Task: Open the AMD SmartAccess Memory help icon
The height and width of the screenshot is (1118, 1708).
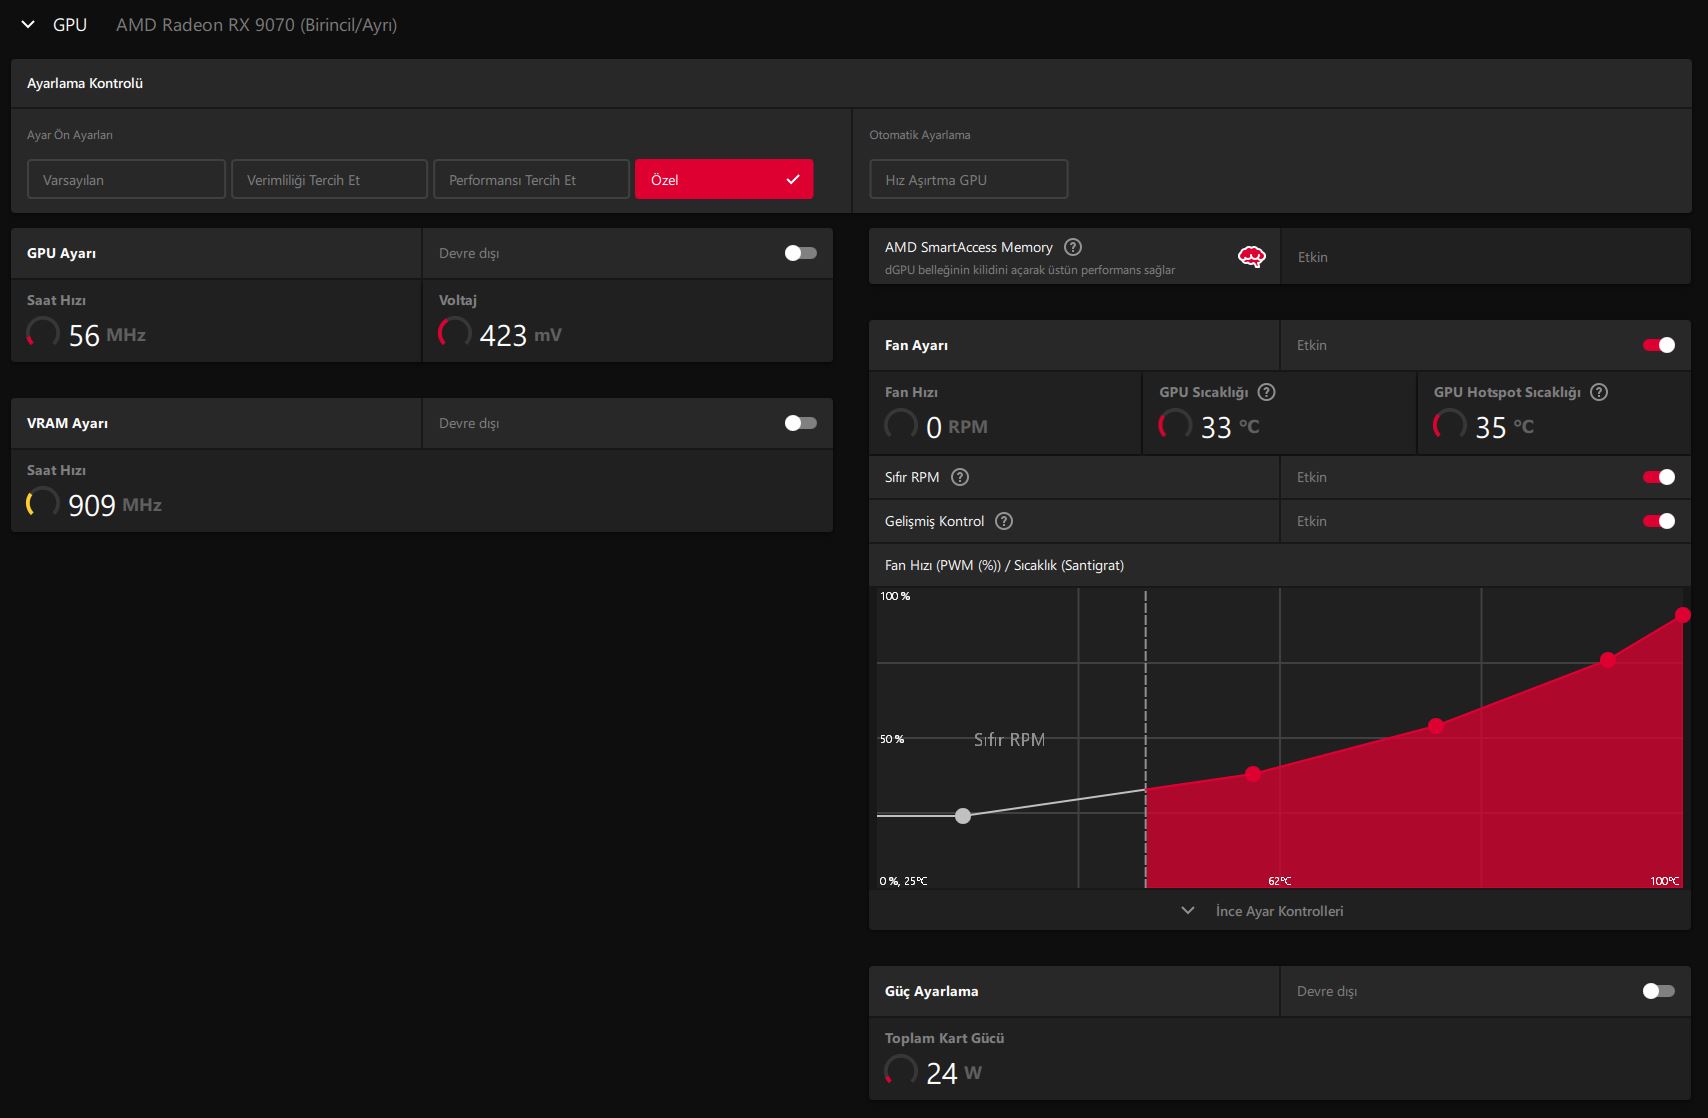Action: pyautogui.click(x=1073, y=247)
